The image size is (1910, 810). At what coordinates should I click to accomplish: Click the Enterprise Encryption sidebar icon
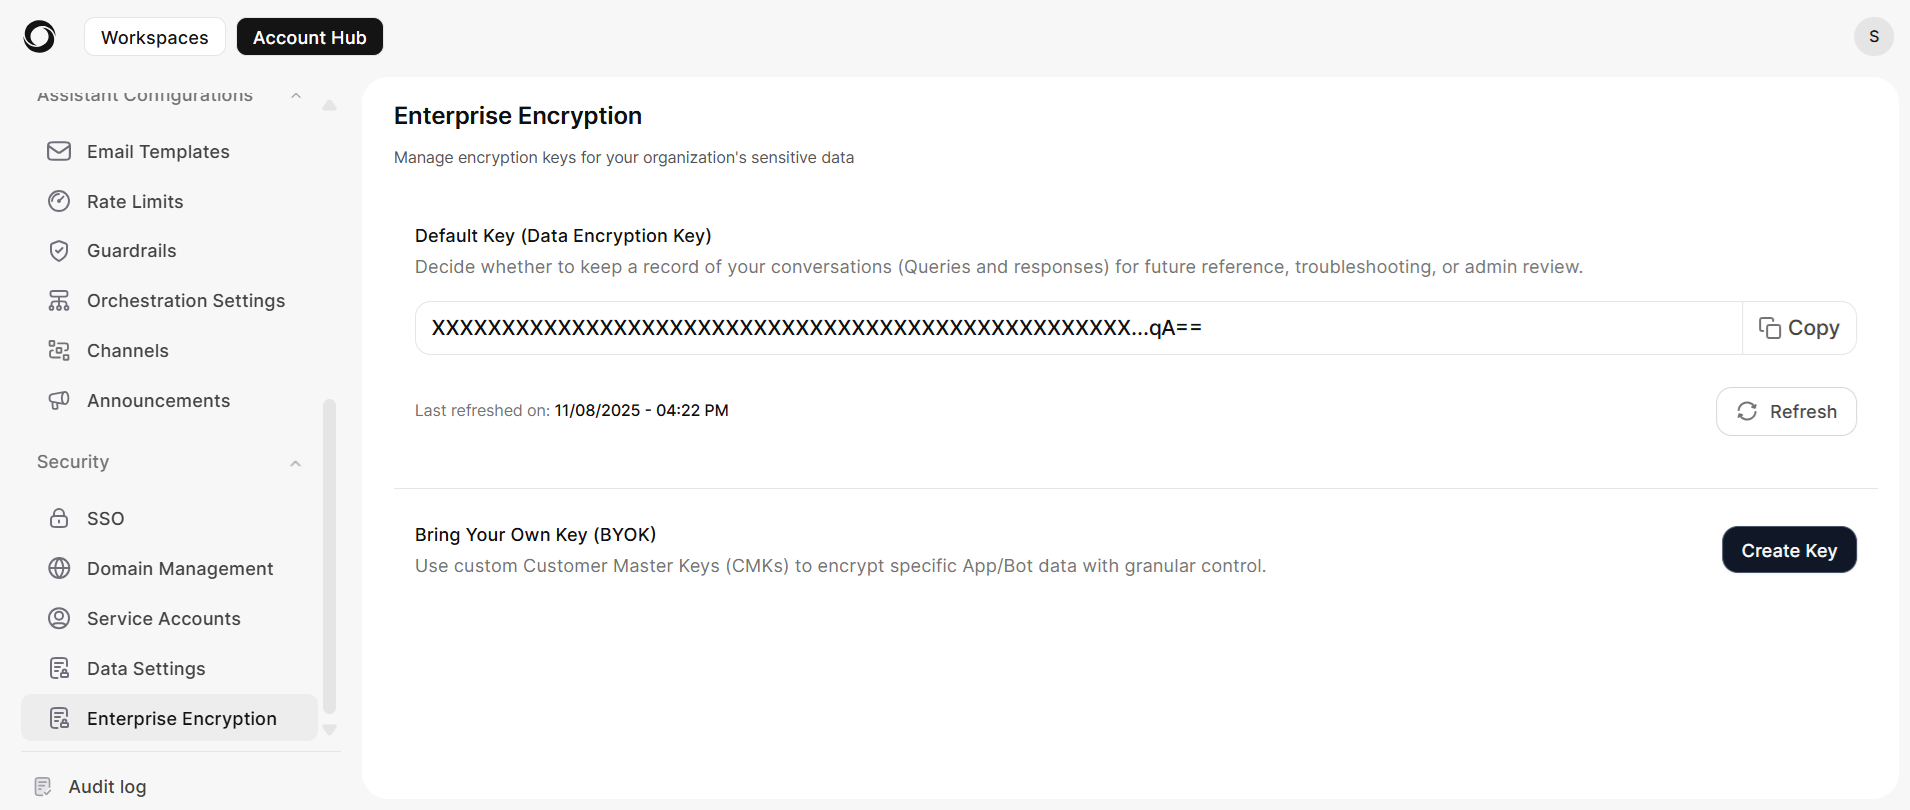coord(59,718)
